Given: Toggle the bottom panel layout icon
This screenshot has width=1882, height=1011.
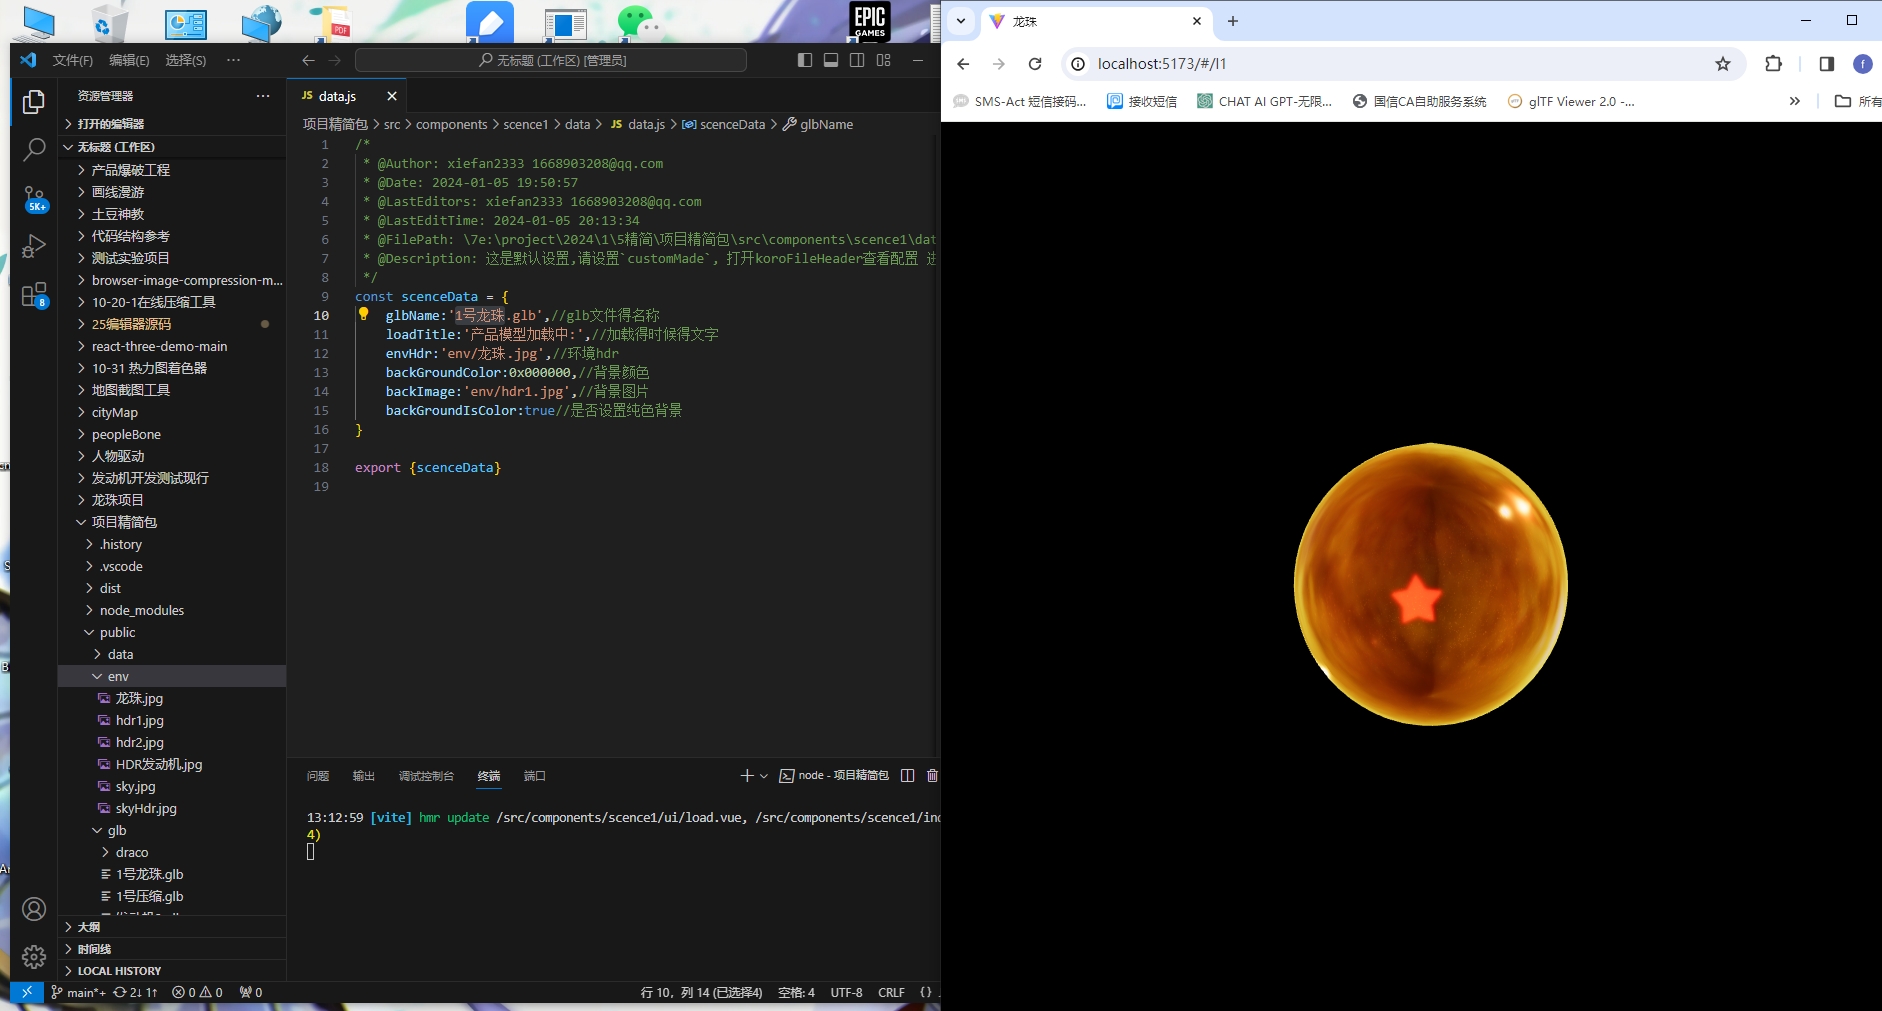Looking at the screenshot, I should tap(831, 60).
